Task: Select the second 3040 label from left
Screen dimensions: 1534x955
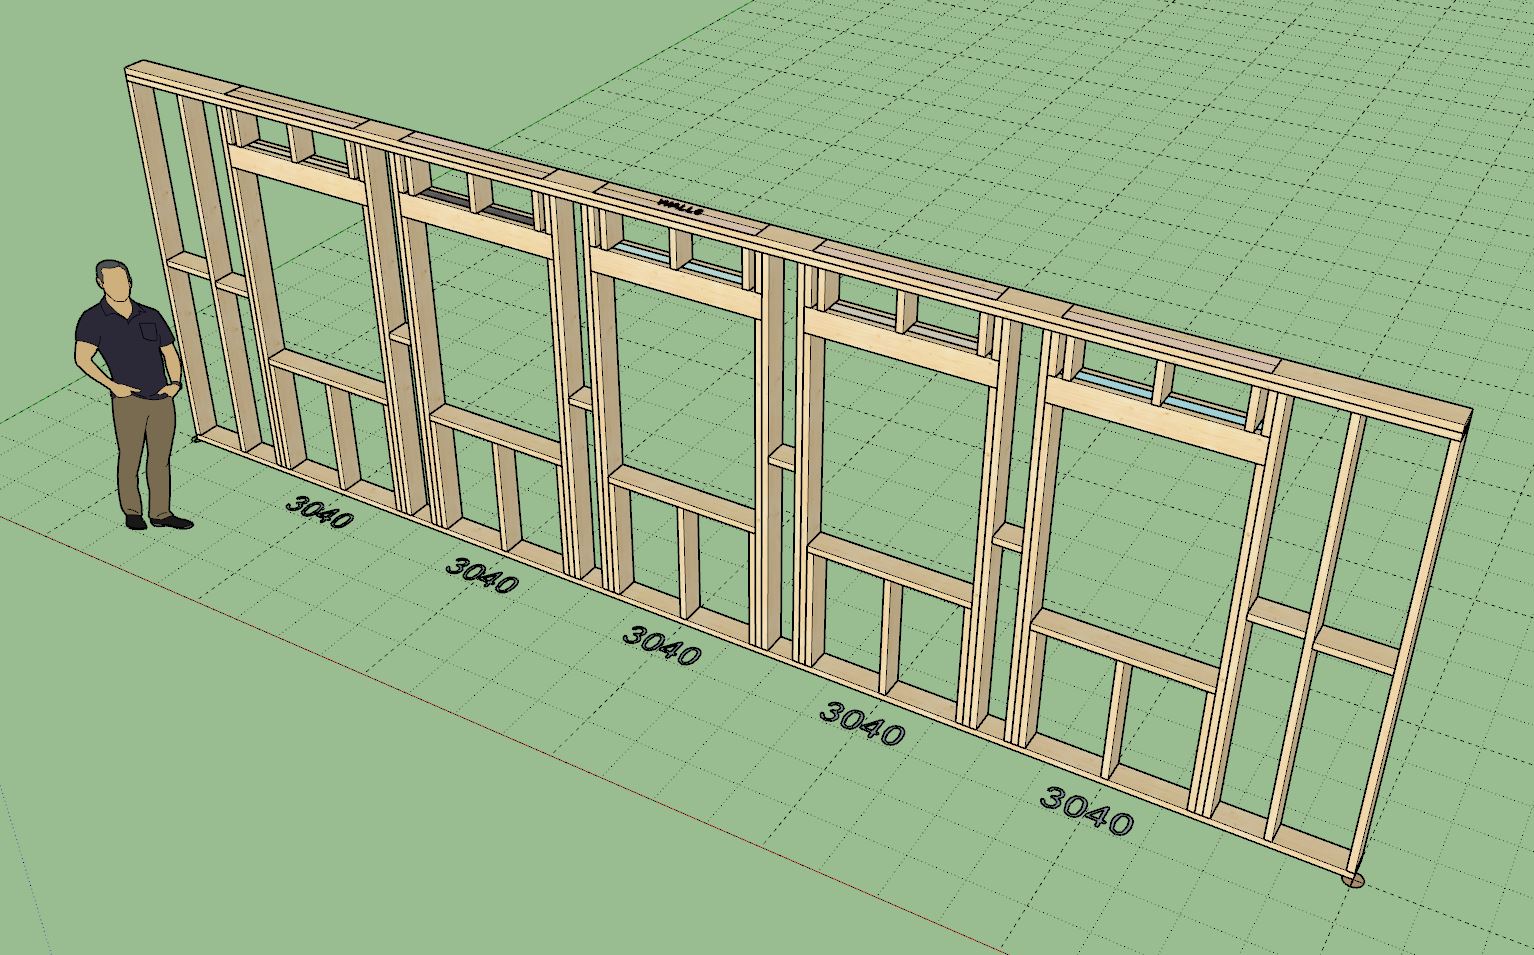Action: [x=482, y=574]
